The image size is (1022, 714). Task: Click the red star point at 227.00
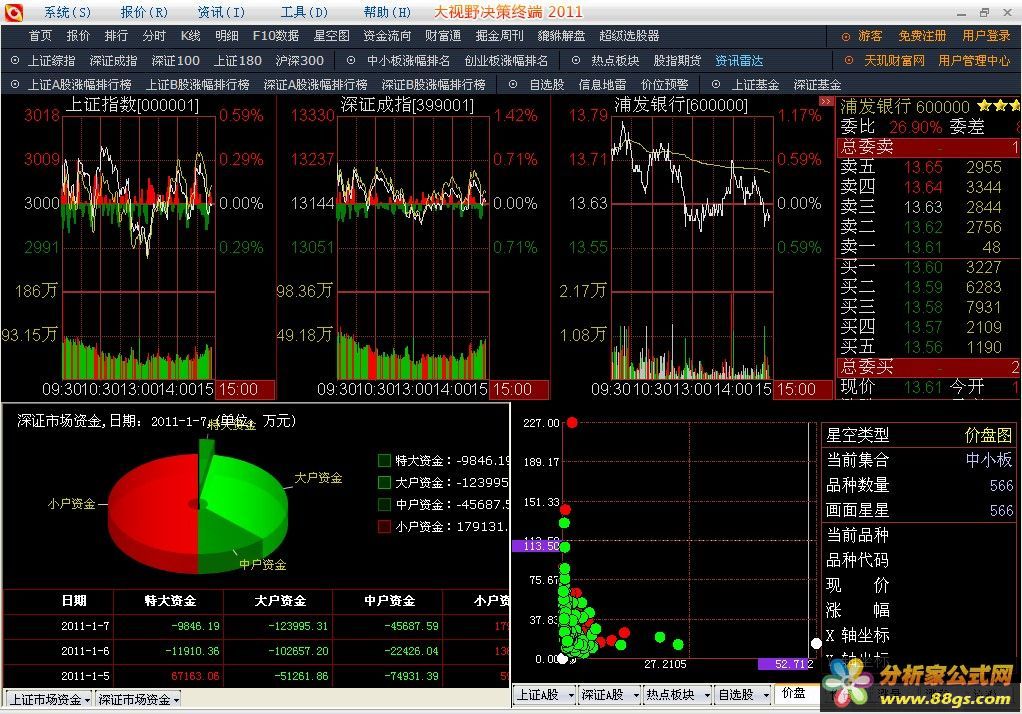572,423
